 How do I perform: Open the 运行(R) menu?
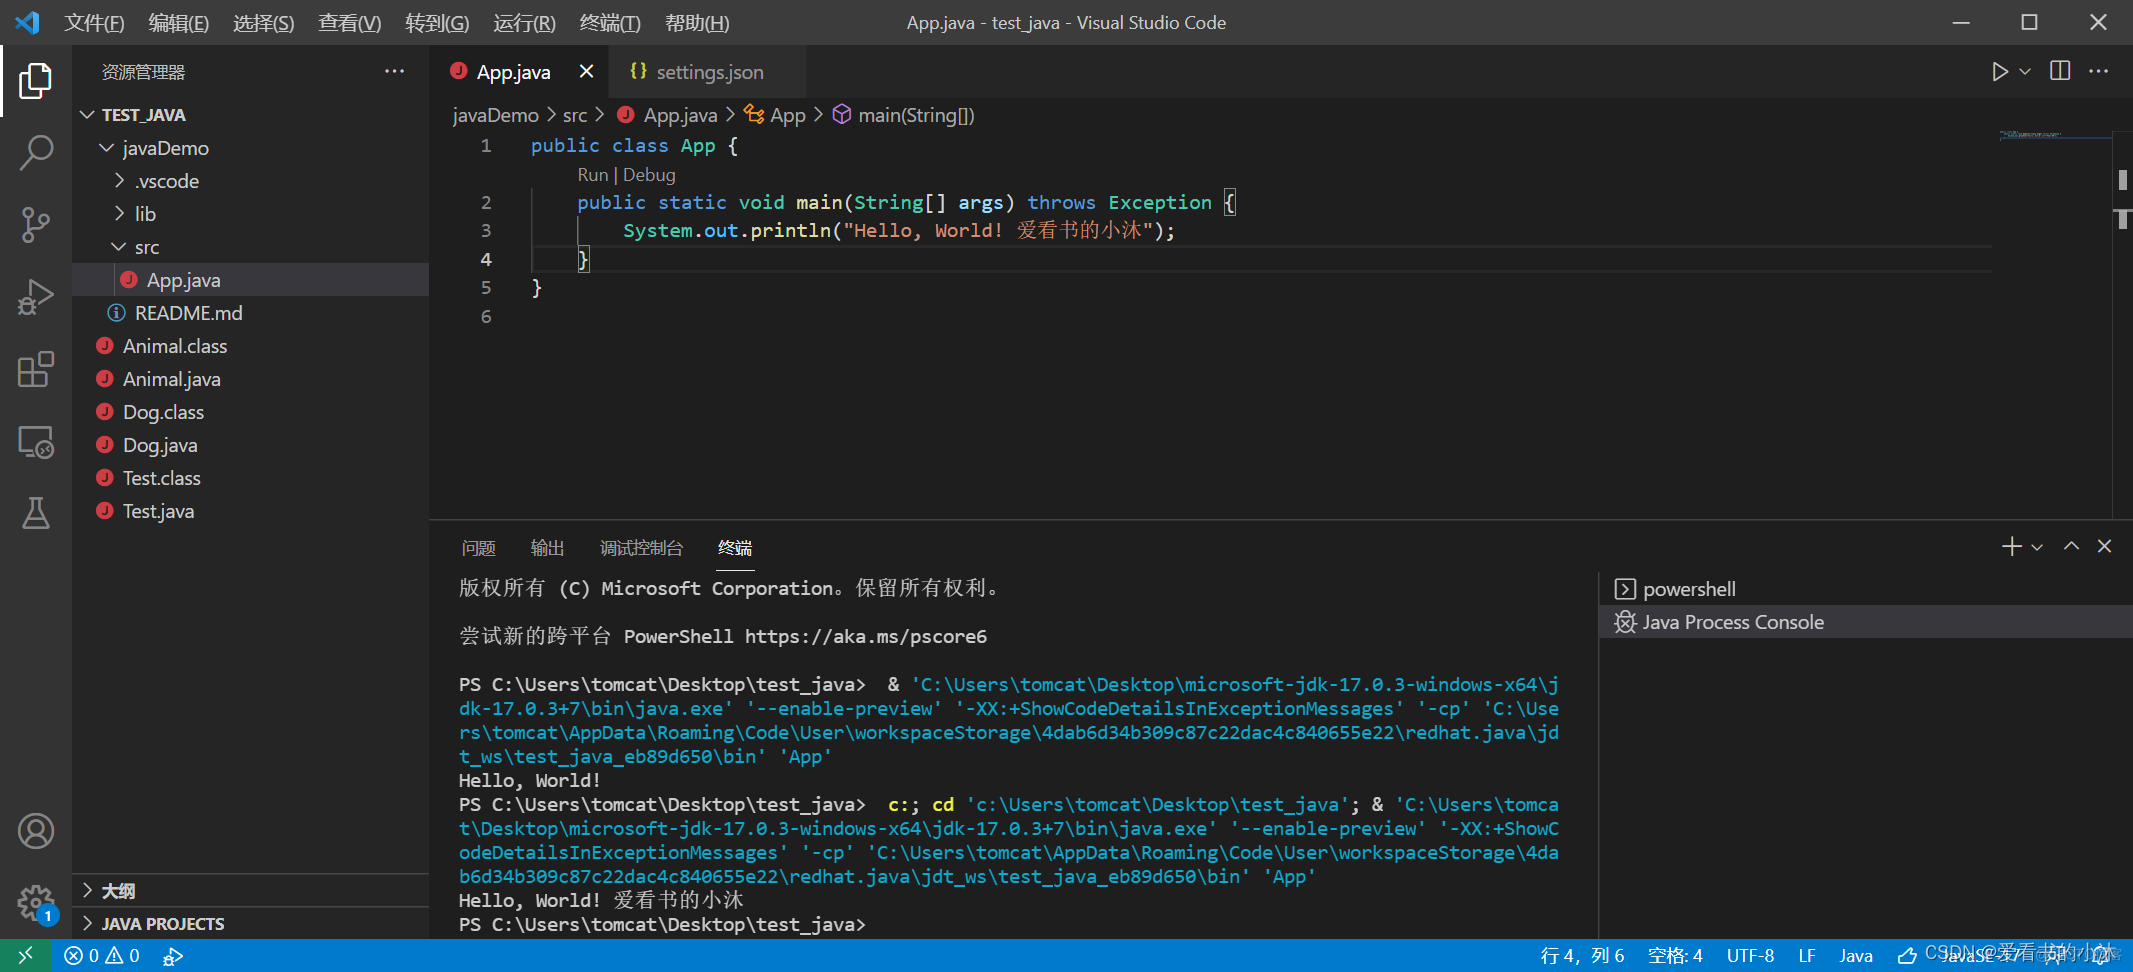click(x=524, y=23)
